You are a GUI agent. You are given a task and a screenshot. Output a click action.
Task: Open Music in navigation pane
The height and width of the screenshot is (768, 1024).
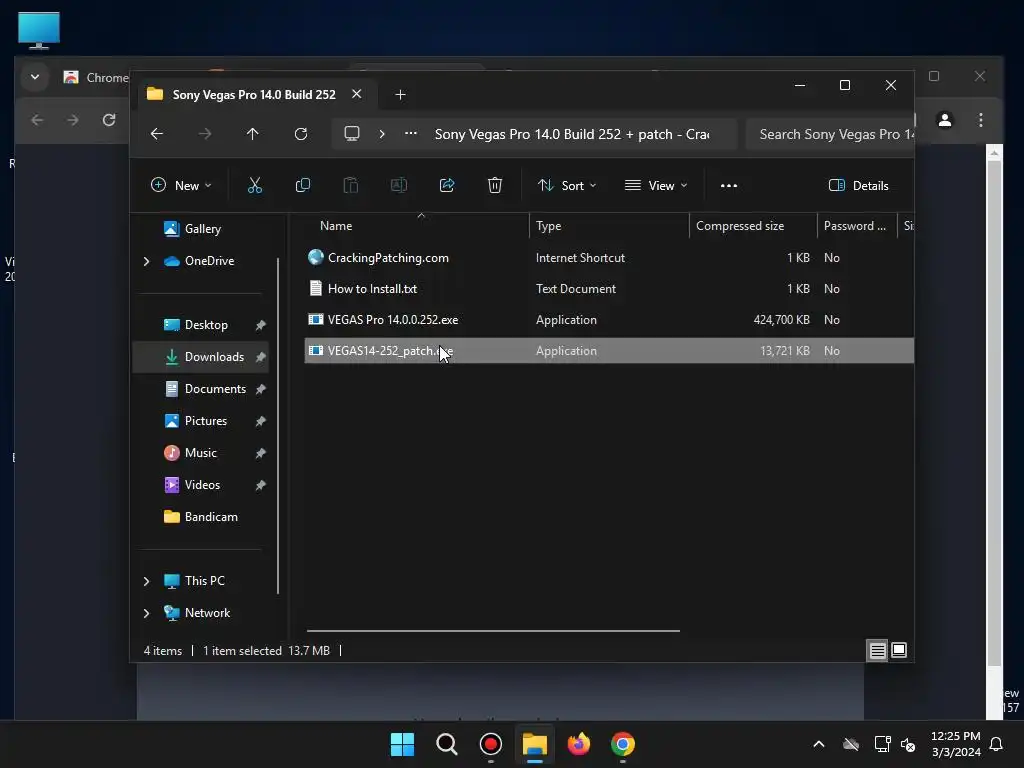coord(201,453)
